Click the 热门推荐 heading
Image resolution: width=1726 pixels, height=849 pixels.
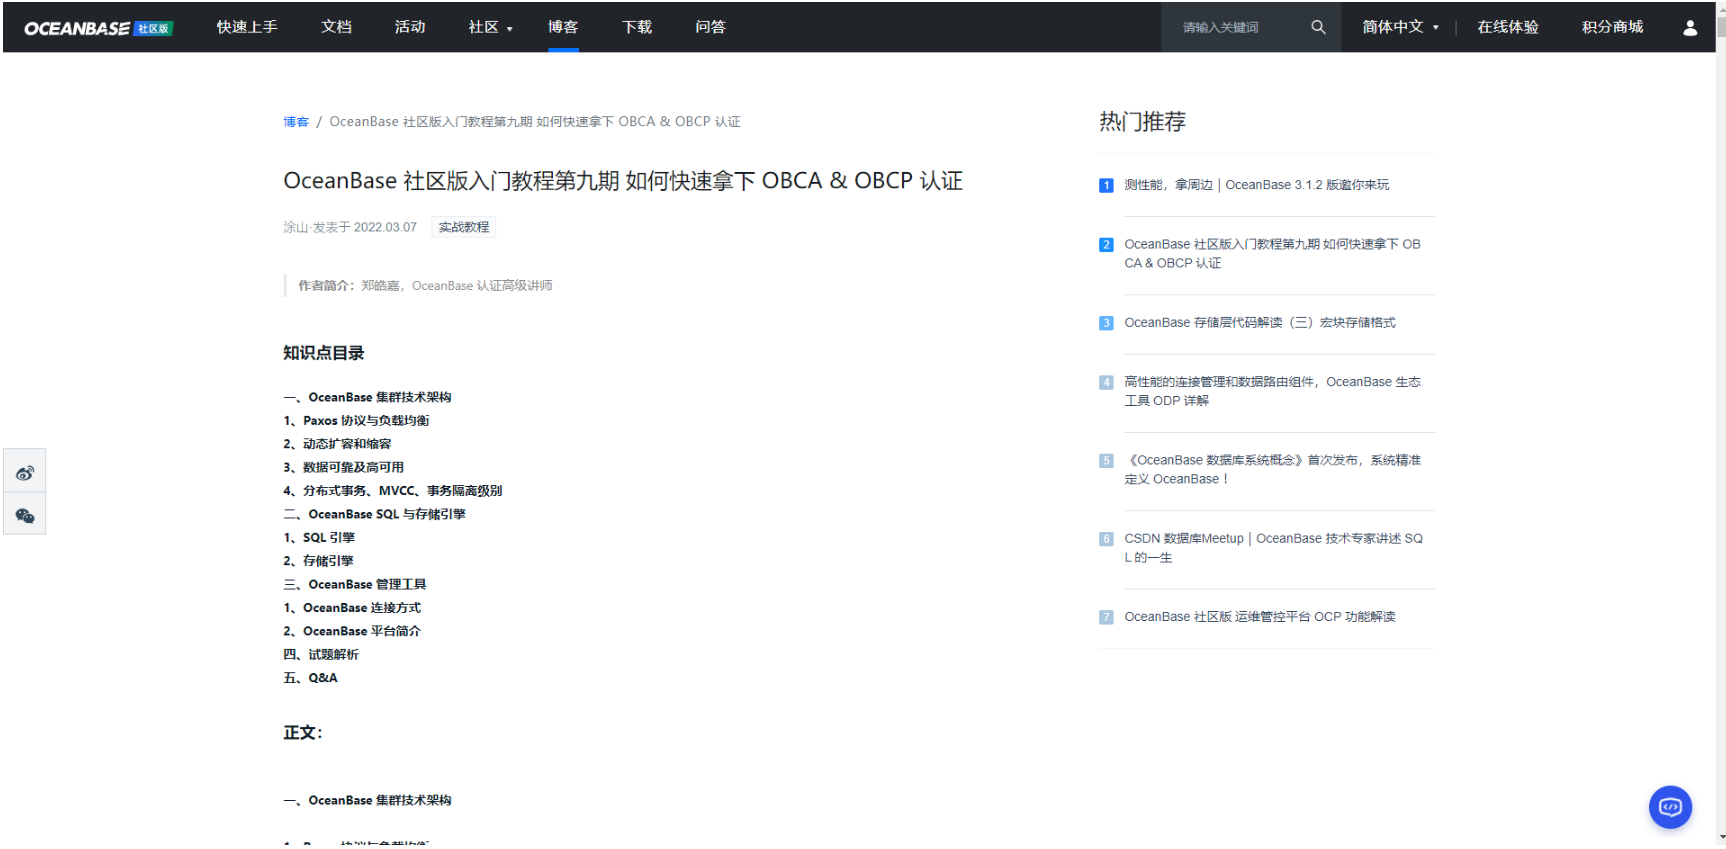[1142, 122]
